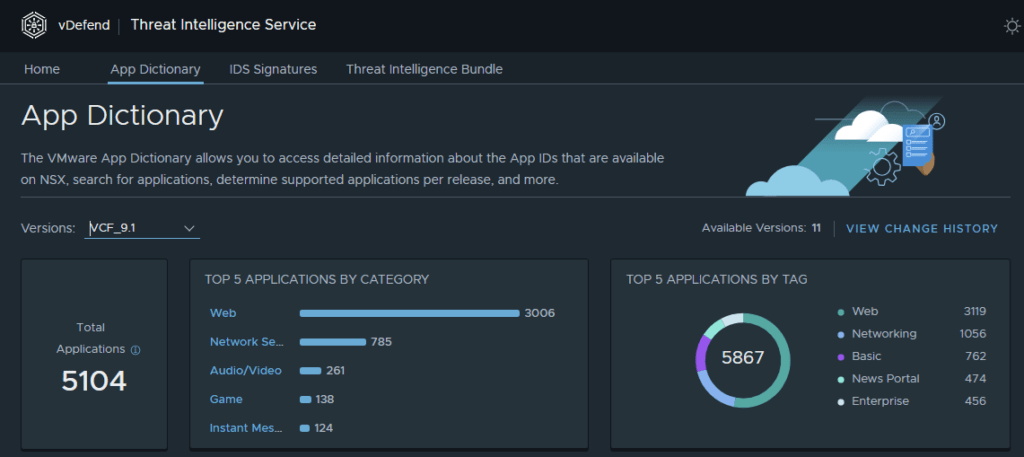The image size is (1024, 457).
Task: Click the TOP 5 APPLICATIONS BY TAG heading
Action: (x=716, y=279)
